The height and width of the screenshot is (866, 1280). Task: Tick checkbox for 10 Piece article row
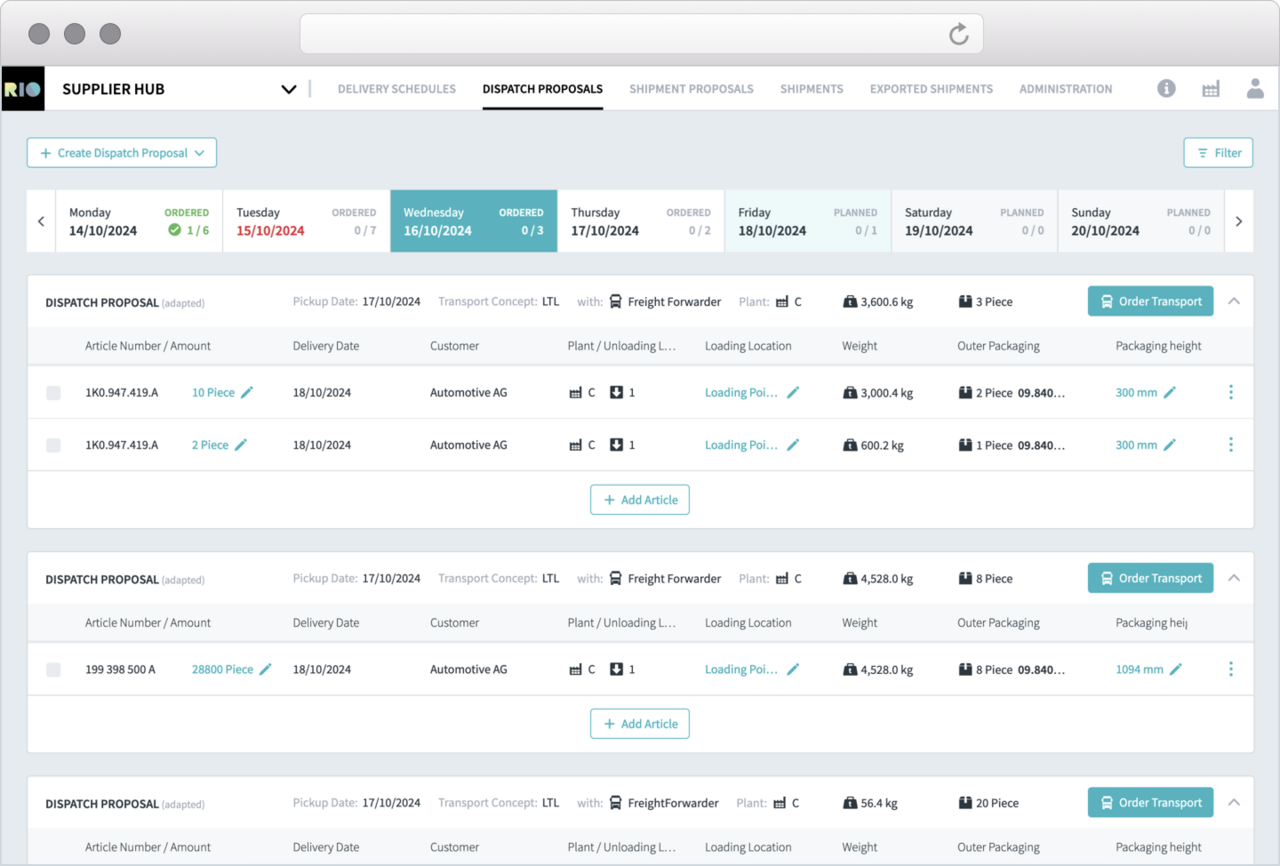(x=53, y=393)
